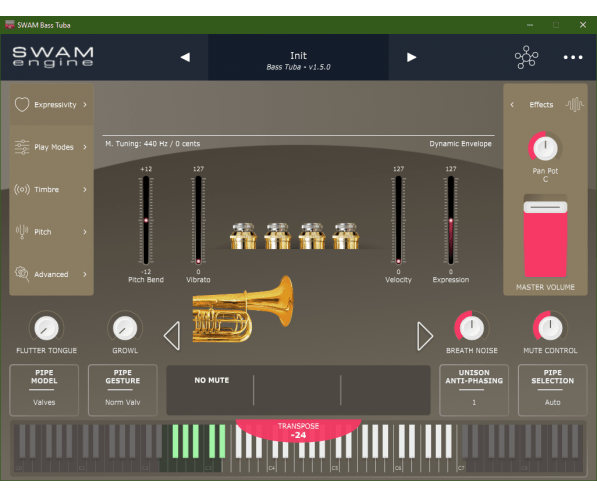
Task: Click the Master Volume fader
Action: (545, 236)
